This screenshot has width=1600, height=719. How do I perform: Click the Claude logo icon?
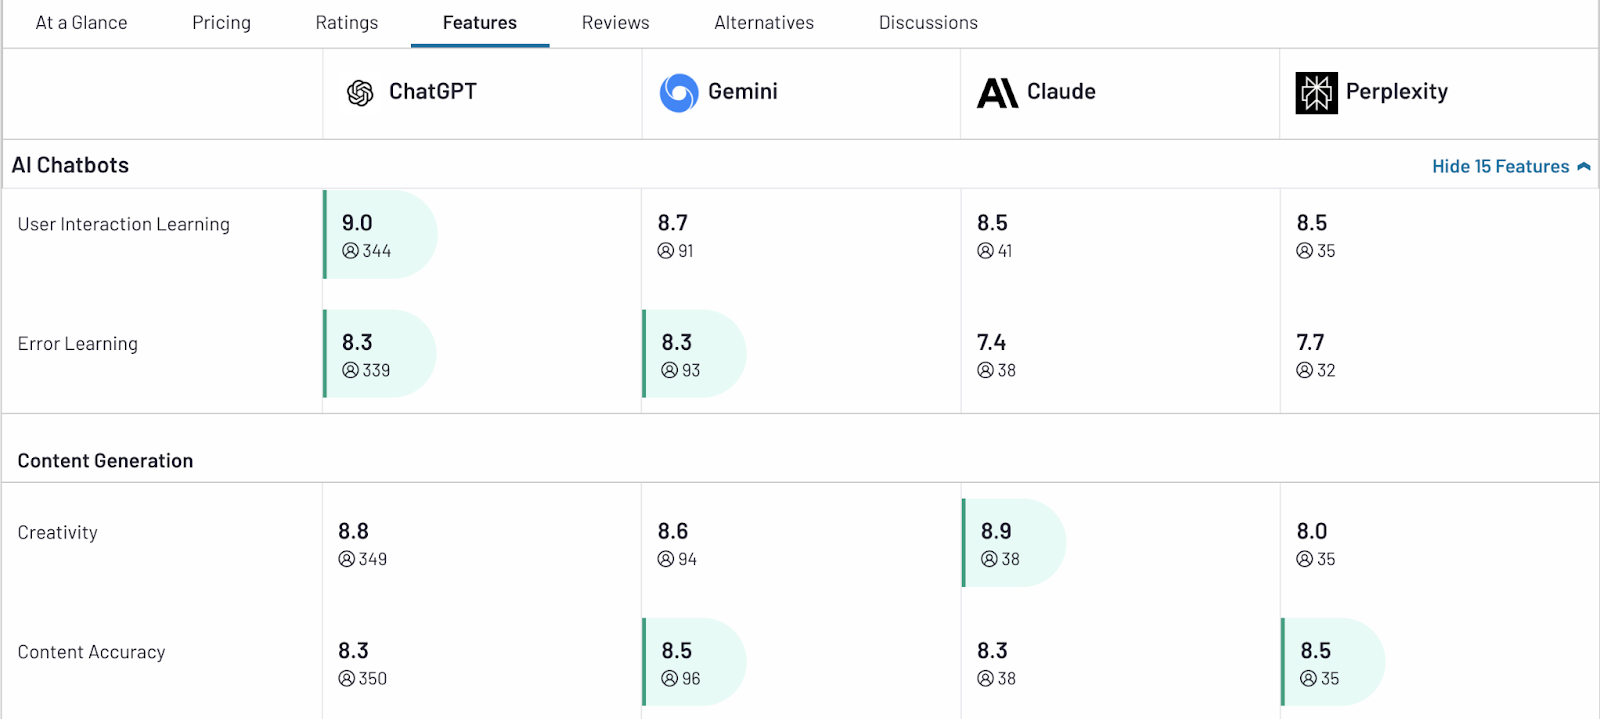(x=997, y=93)
